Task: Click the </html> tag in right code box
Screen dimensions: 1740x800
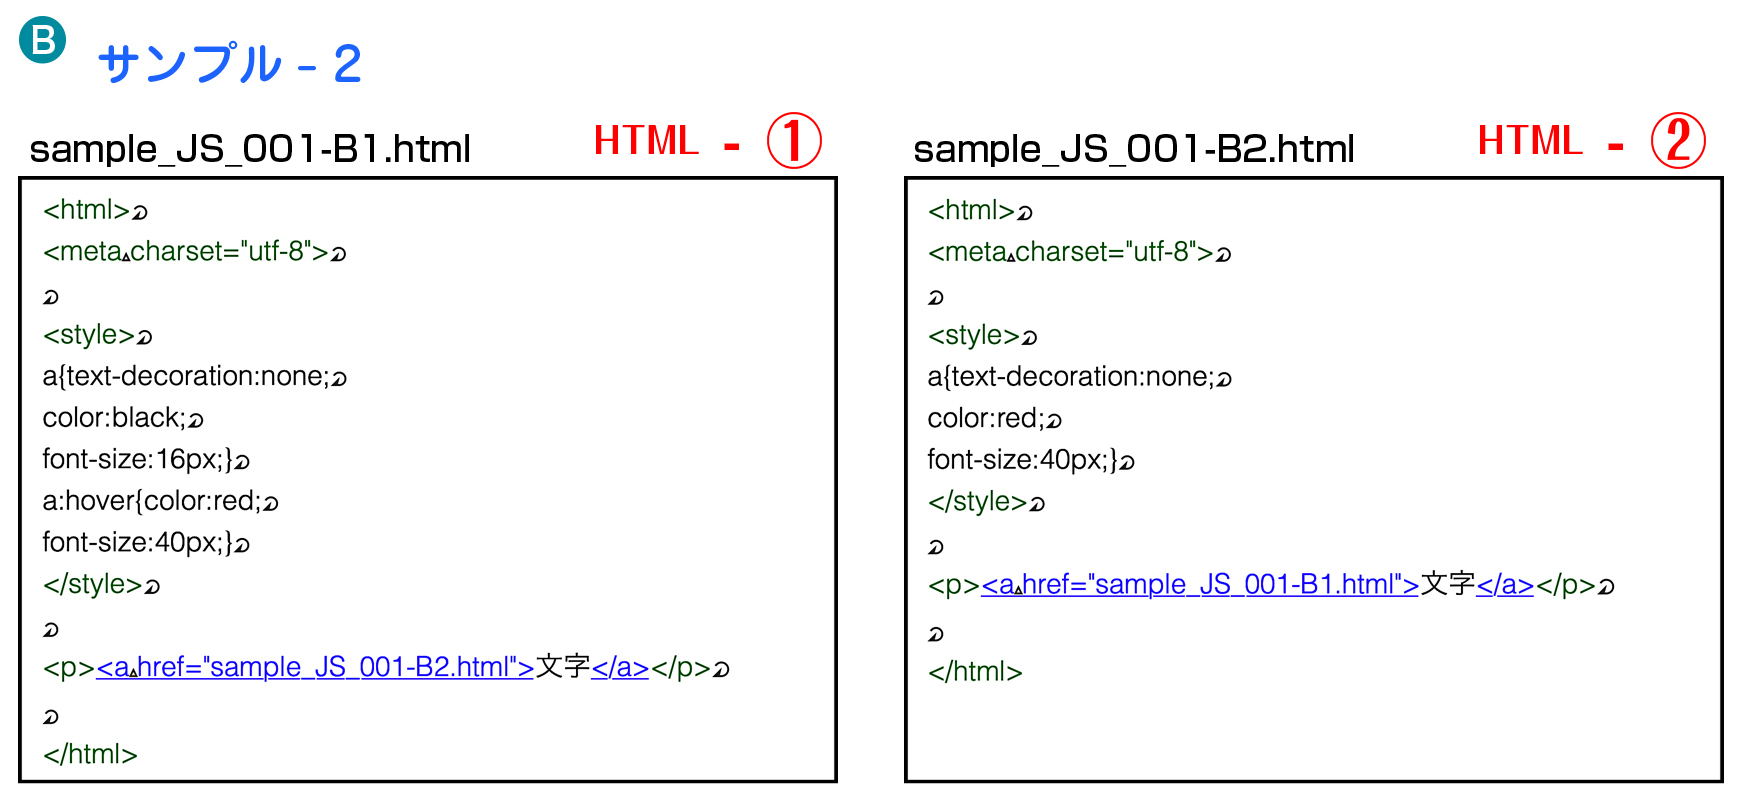Action: pos(975,672)
